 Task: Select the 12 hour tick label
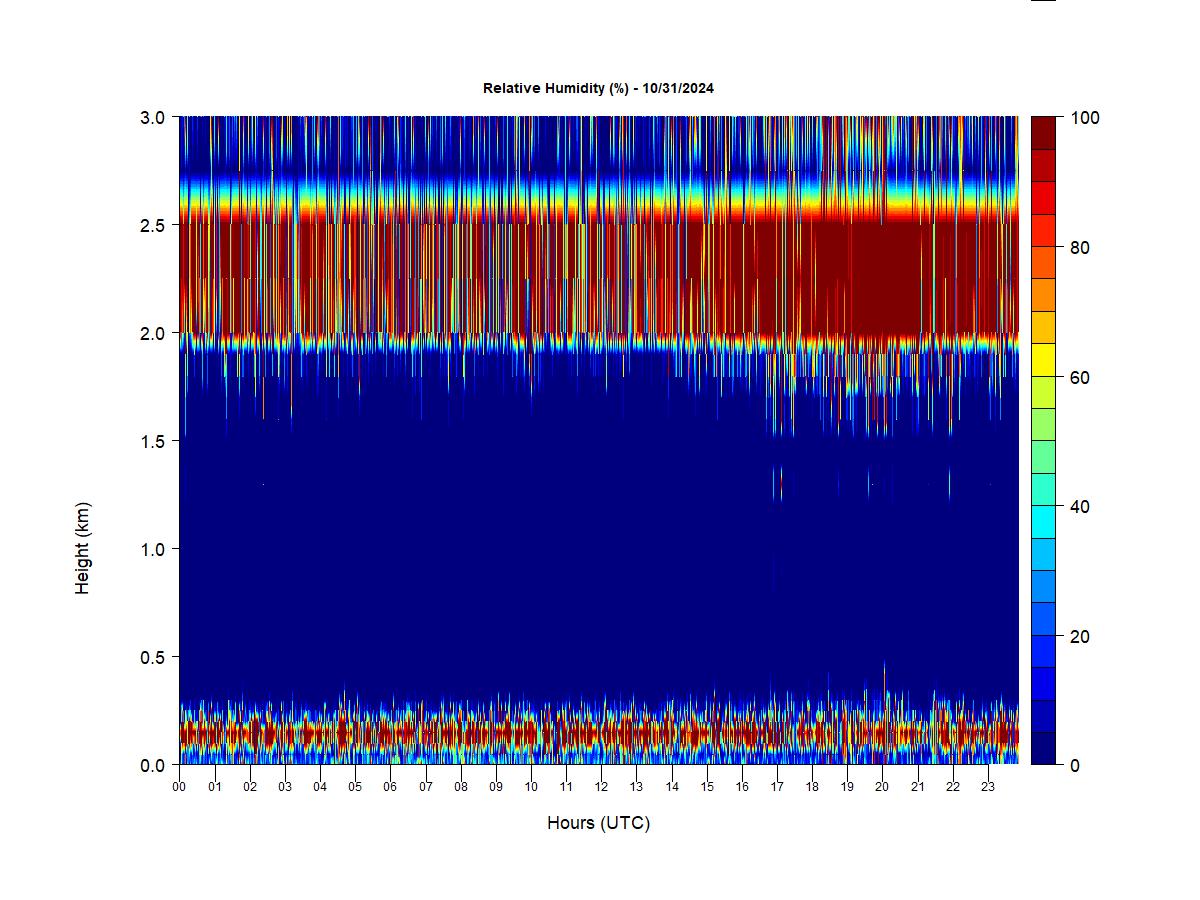pyautogui.click(x=601, y=787)
